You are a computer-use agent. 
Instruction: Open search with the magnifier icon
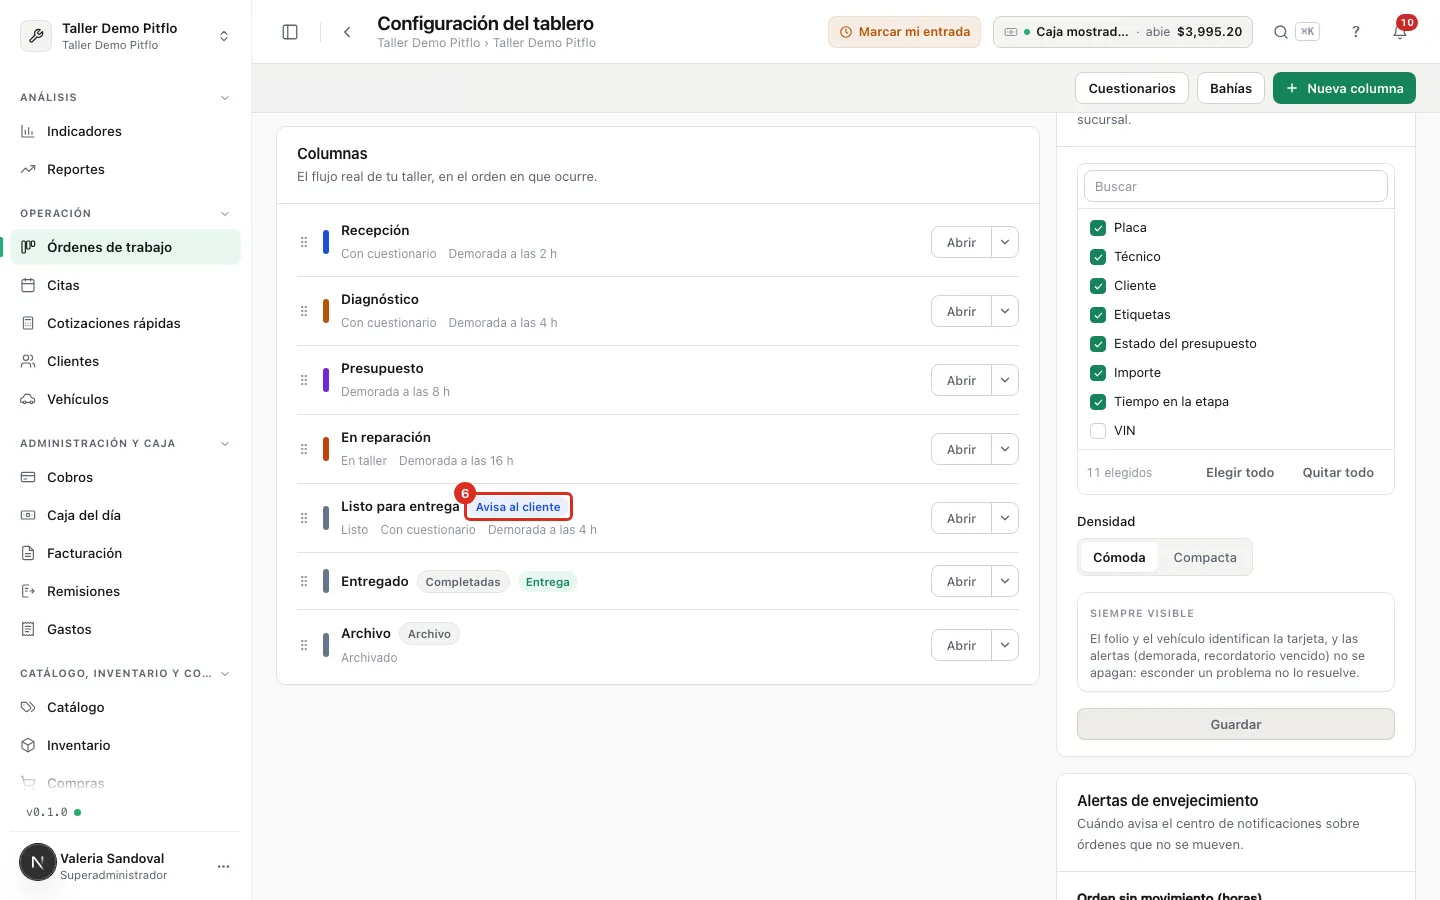(1280, 32)
